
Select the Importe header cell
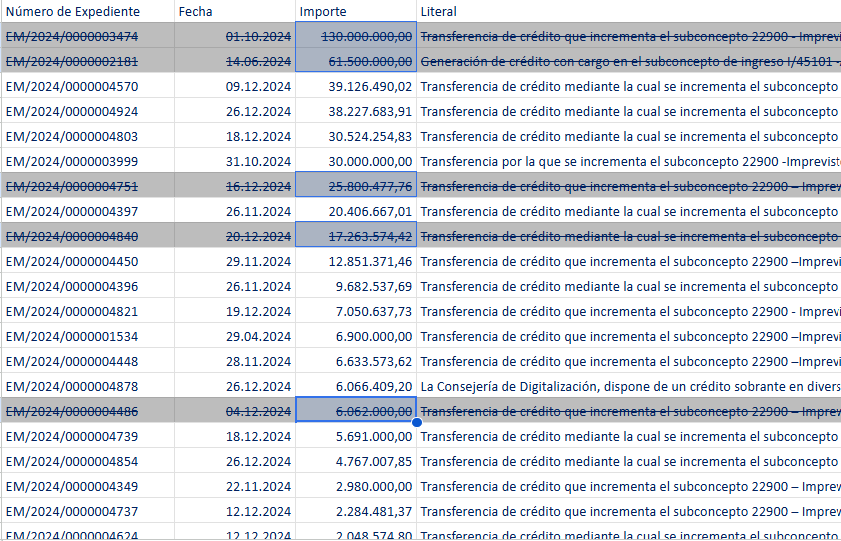356,11
